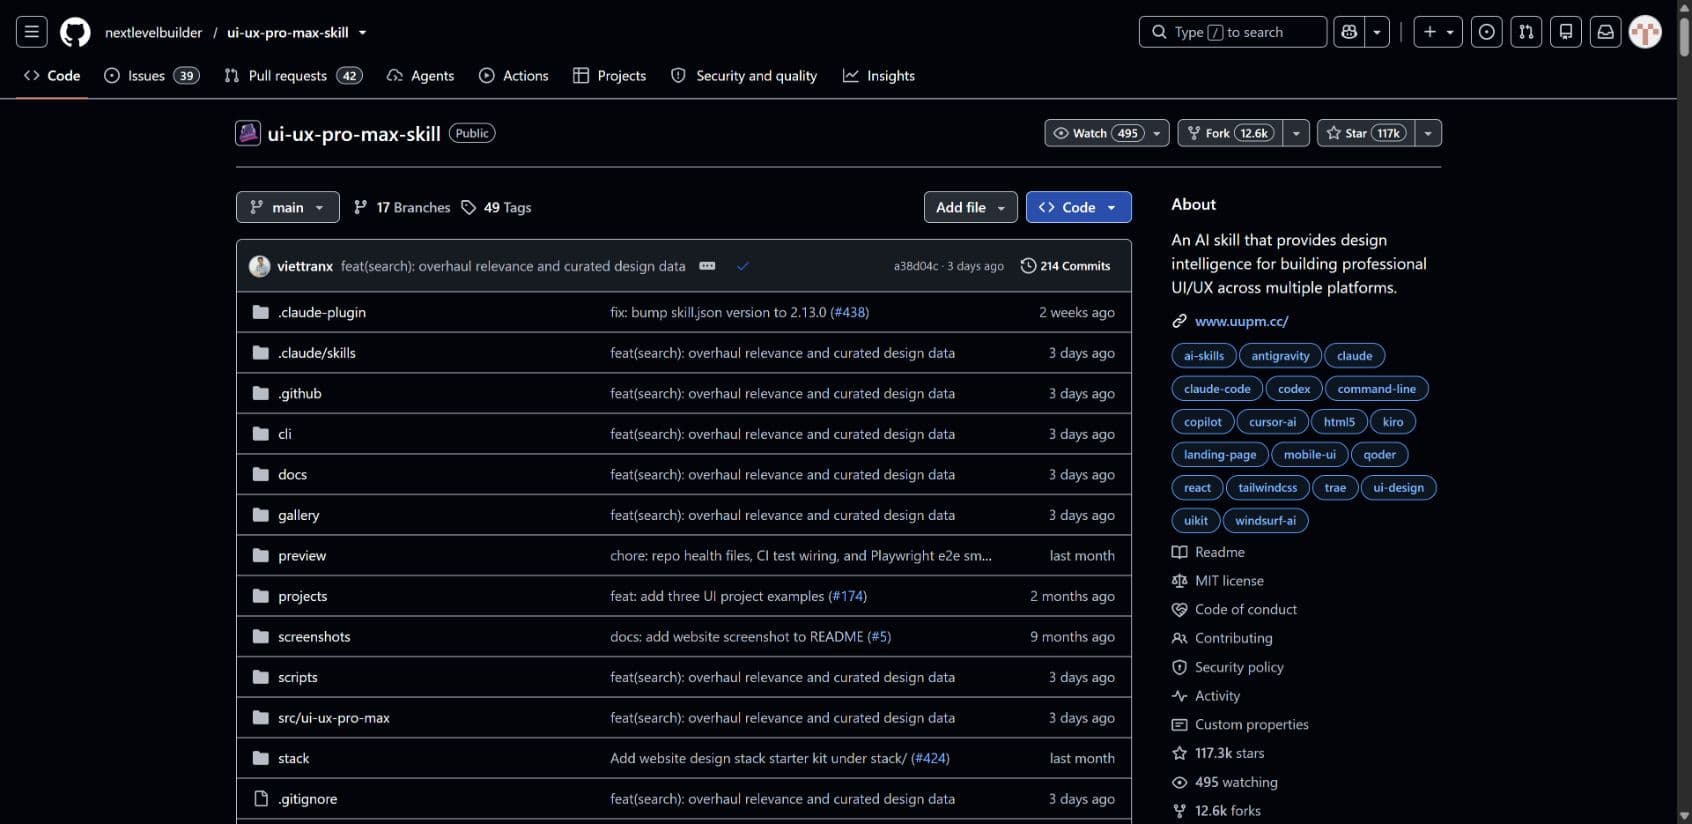Open Custom properties in the sidebar
The image size is (1692, 824).
click(1240, 725)
